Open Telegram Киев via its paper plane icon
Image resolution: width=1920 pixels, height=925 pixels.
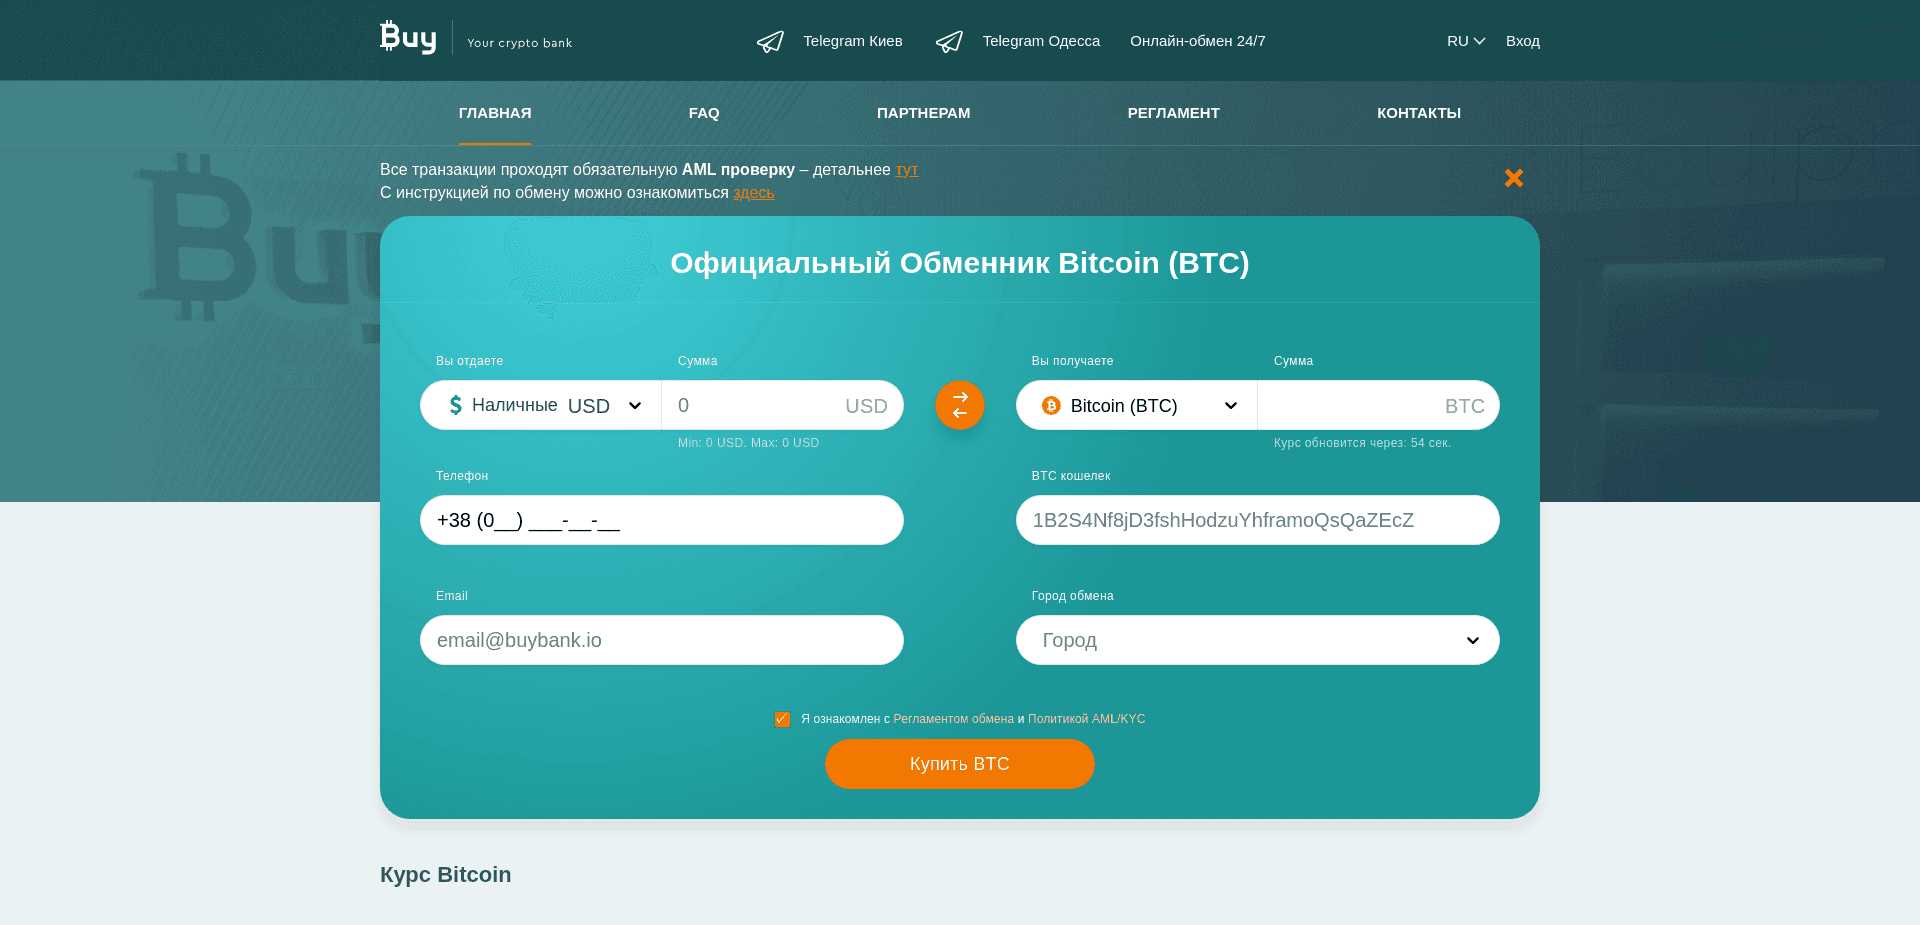pos(769,41)
